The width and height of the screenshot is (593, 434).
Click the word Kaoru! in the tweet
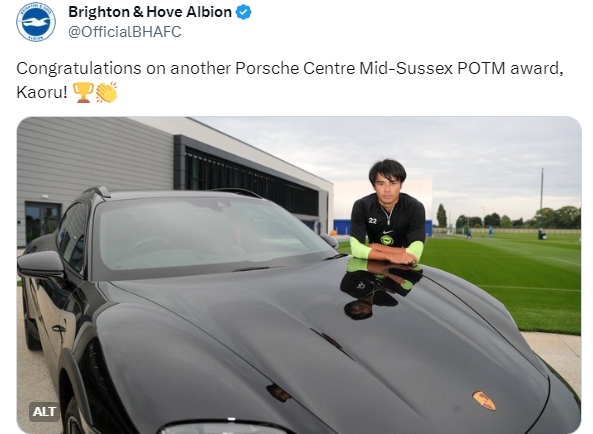click(42, 92)
